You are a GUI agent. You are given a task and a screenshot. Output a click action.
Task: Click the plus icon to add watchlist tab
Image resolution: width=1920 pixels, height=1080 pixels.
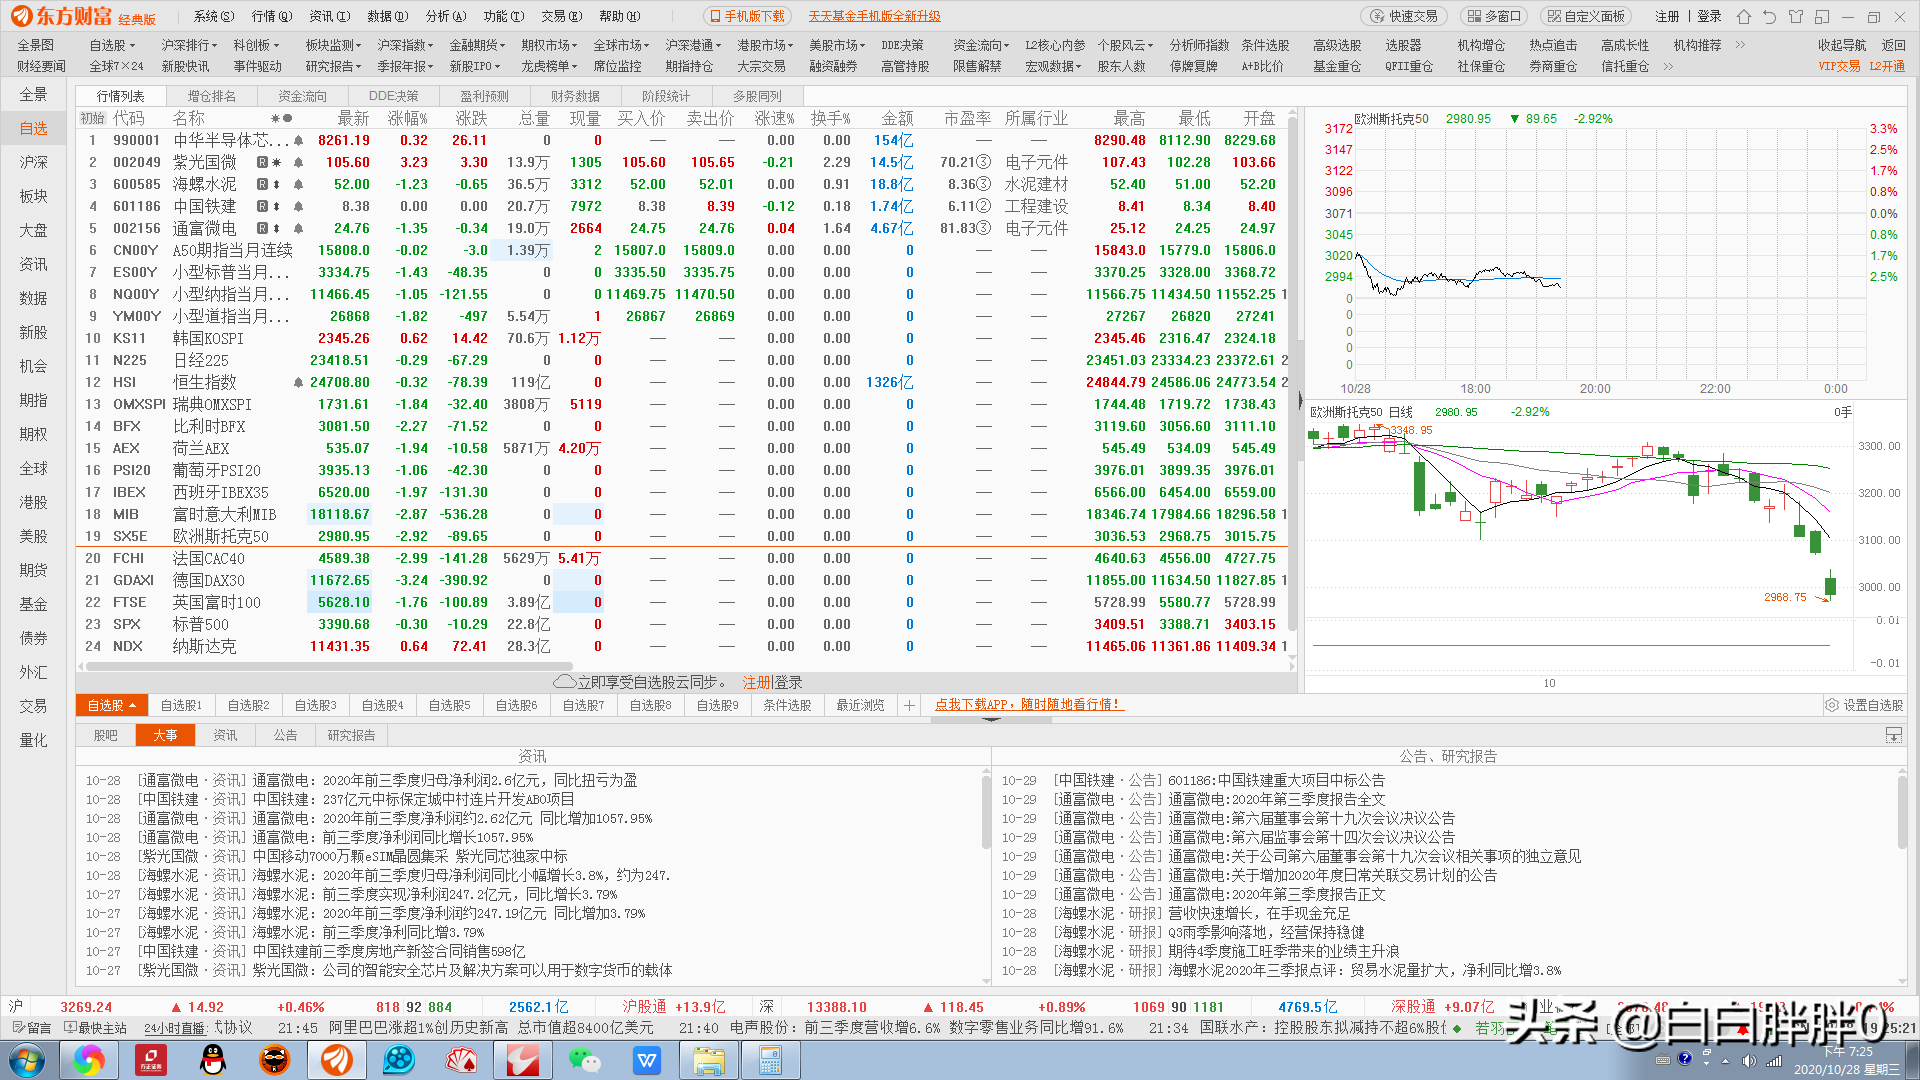pyautogui.click(x=909, y=705)
